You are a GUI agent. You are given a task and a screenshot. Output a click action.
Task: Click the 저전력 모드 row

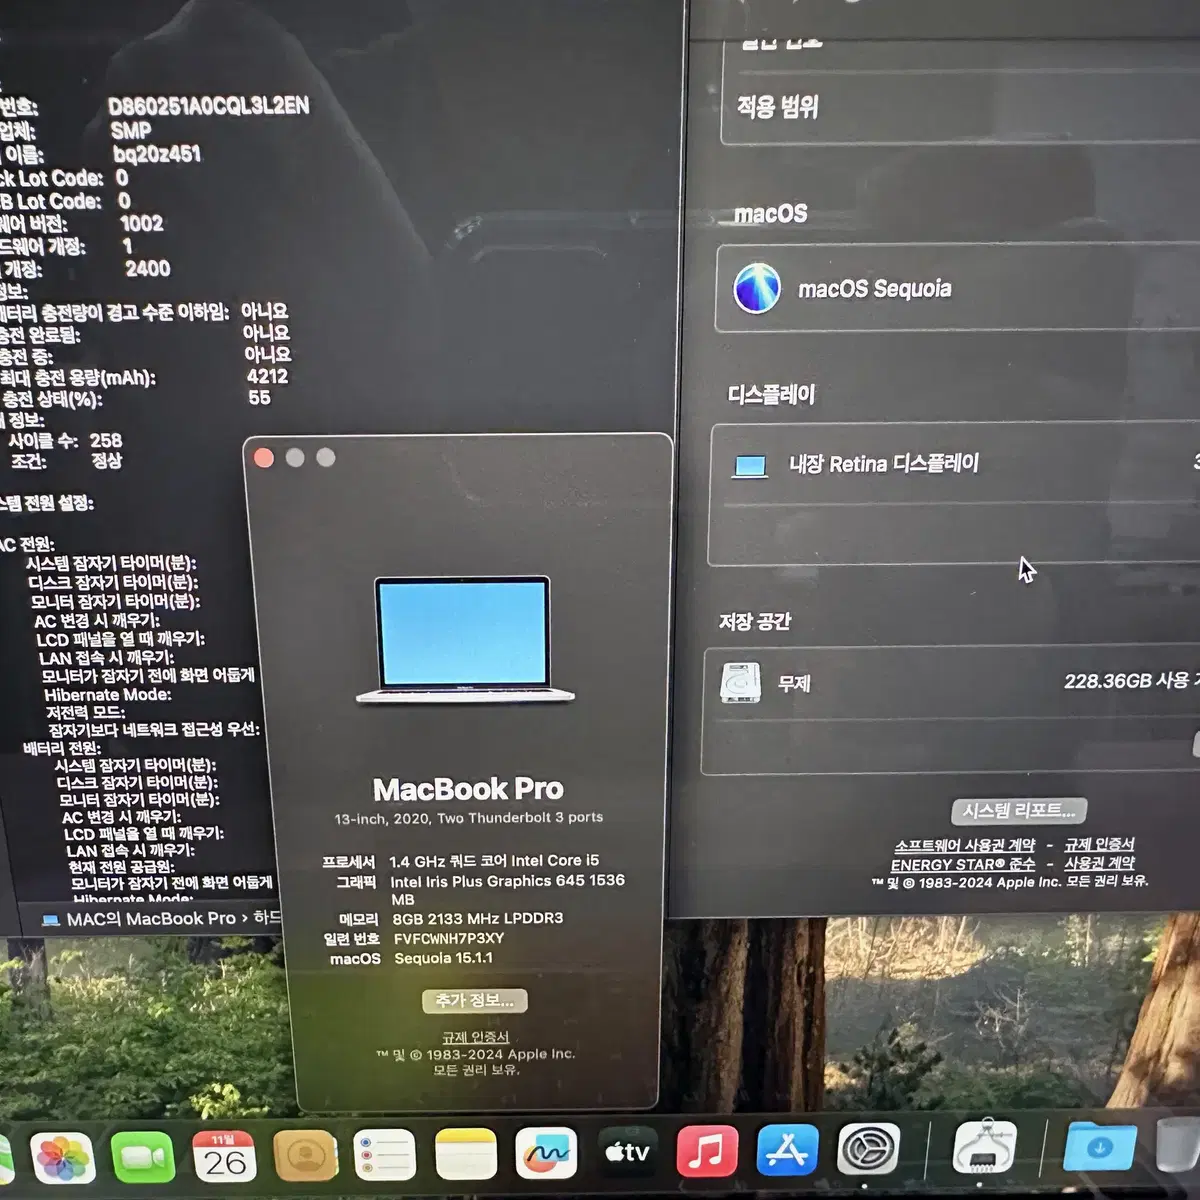[86, 712]
